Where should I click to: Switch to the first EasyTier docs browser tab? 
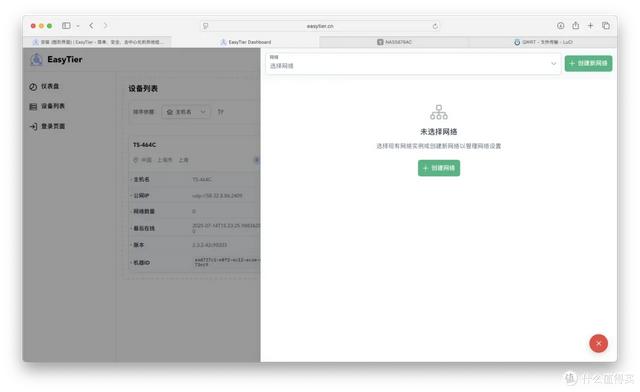[97, 42]
